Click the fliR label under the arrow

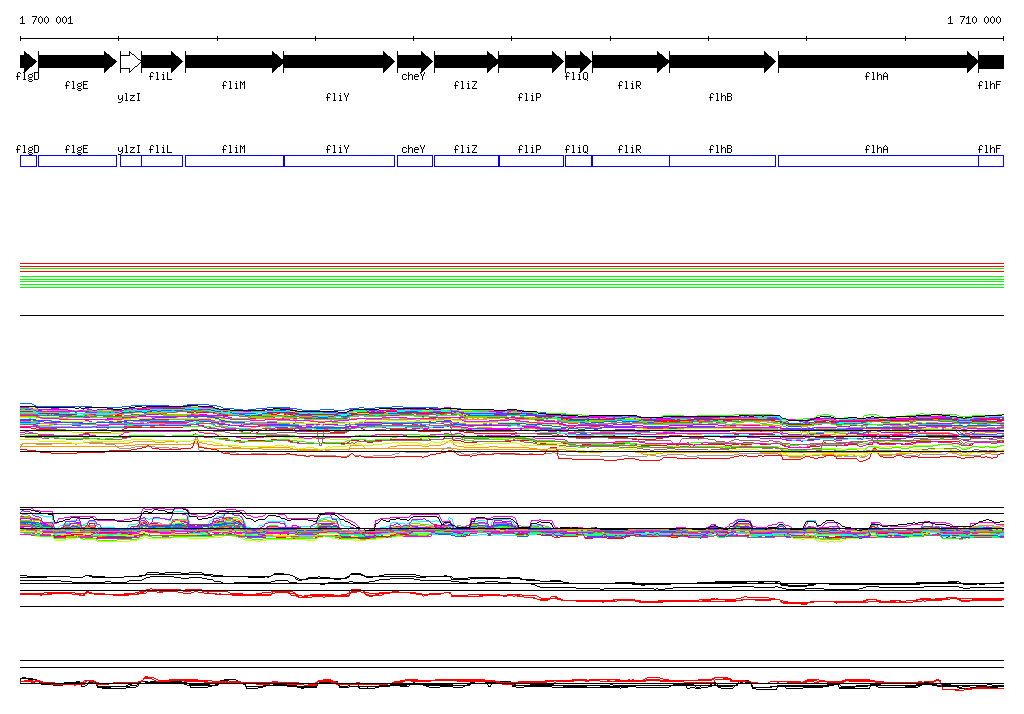click(x=630, y=85)
